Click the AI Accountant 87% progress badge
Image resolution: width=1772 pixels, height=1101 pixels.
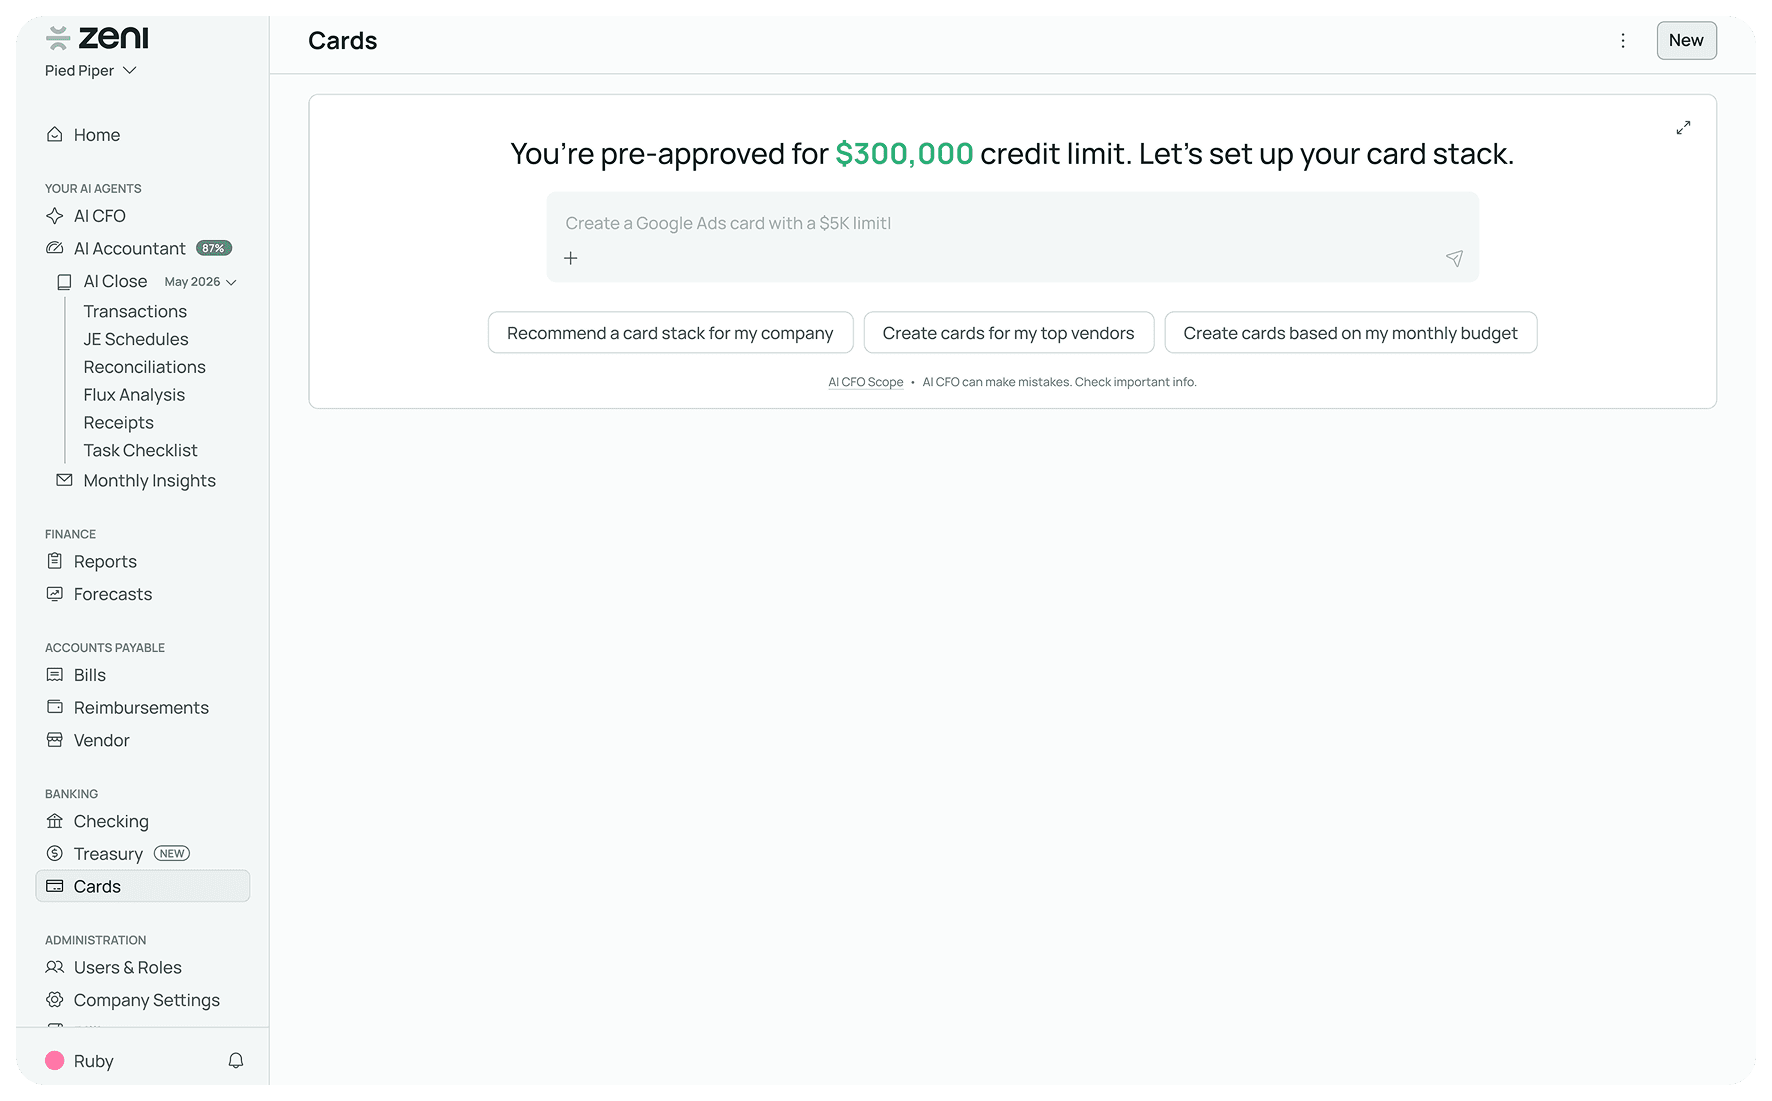pos(213,248)
